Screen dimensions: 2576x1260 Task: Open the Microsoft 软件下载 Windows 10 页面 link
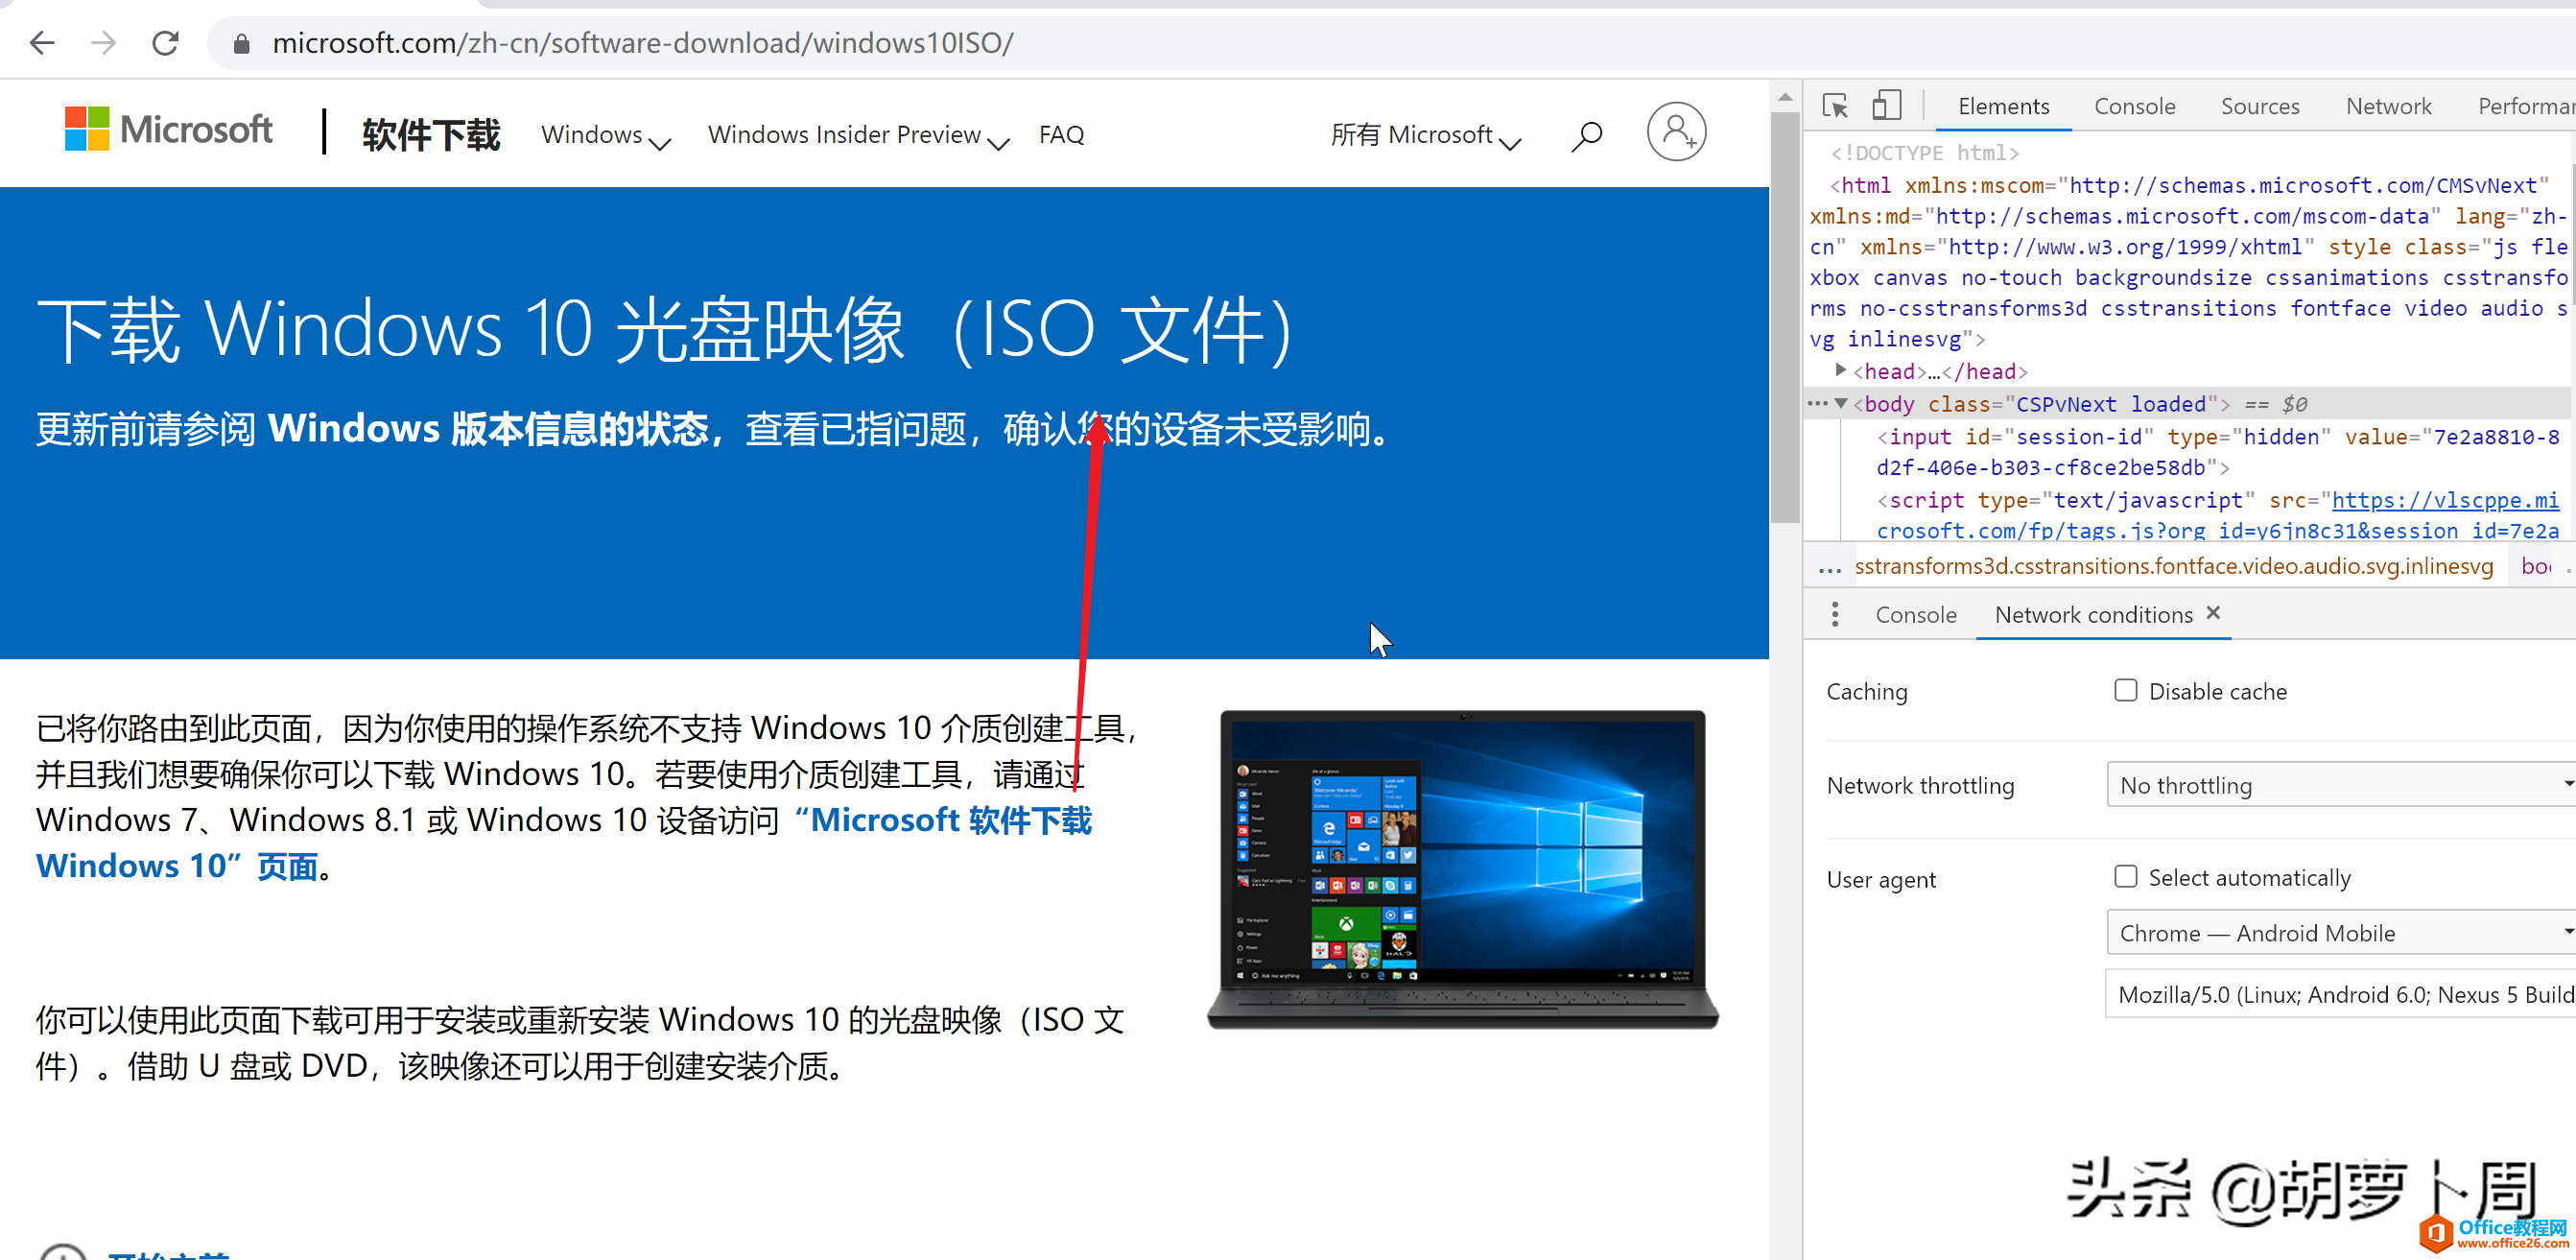[564, 843]
